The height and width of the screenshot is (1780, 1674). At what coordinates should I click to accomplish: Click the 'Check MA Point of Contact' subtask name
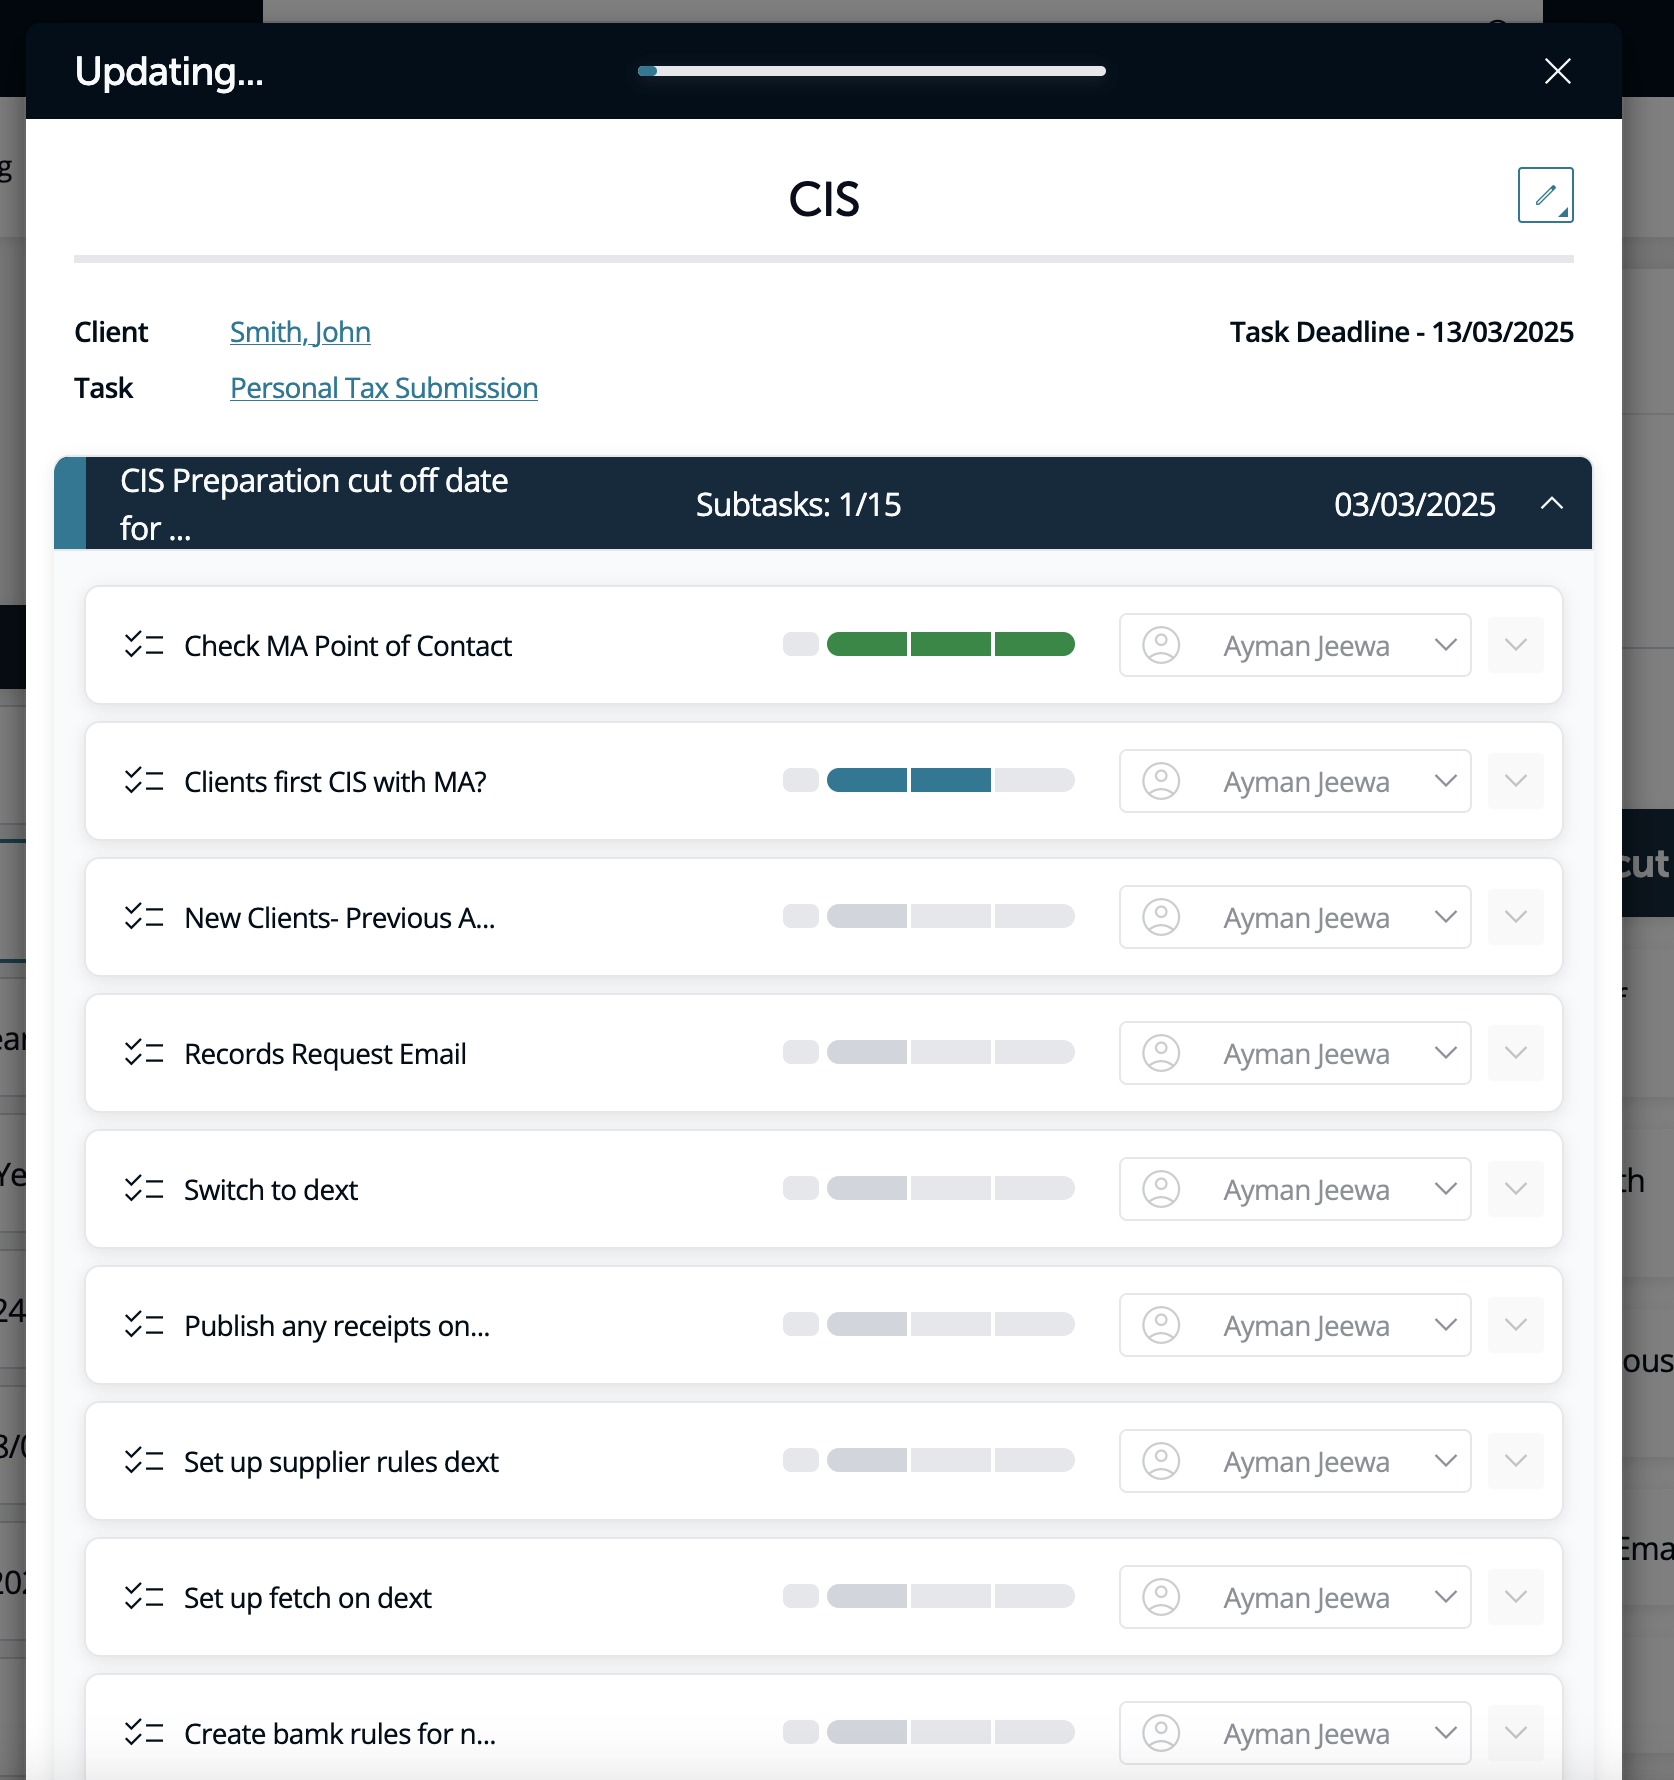tap(348, 646)
